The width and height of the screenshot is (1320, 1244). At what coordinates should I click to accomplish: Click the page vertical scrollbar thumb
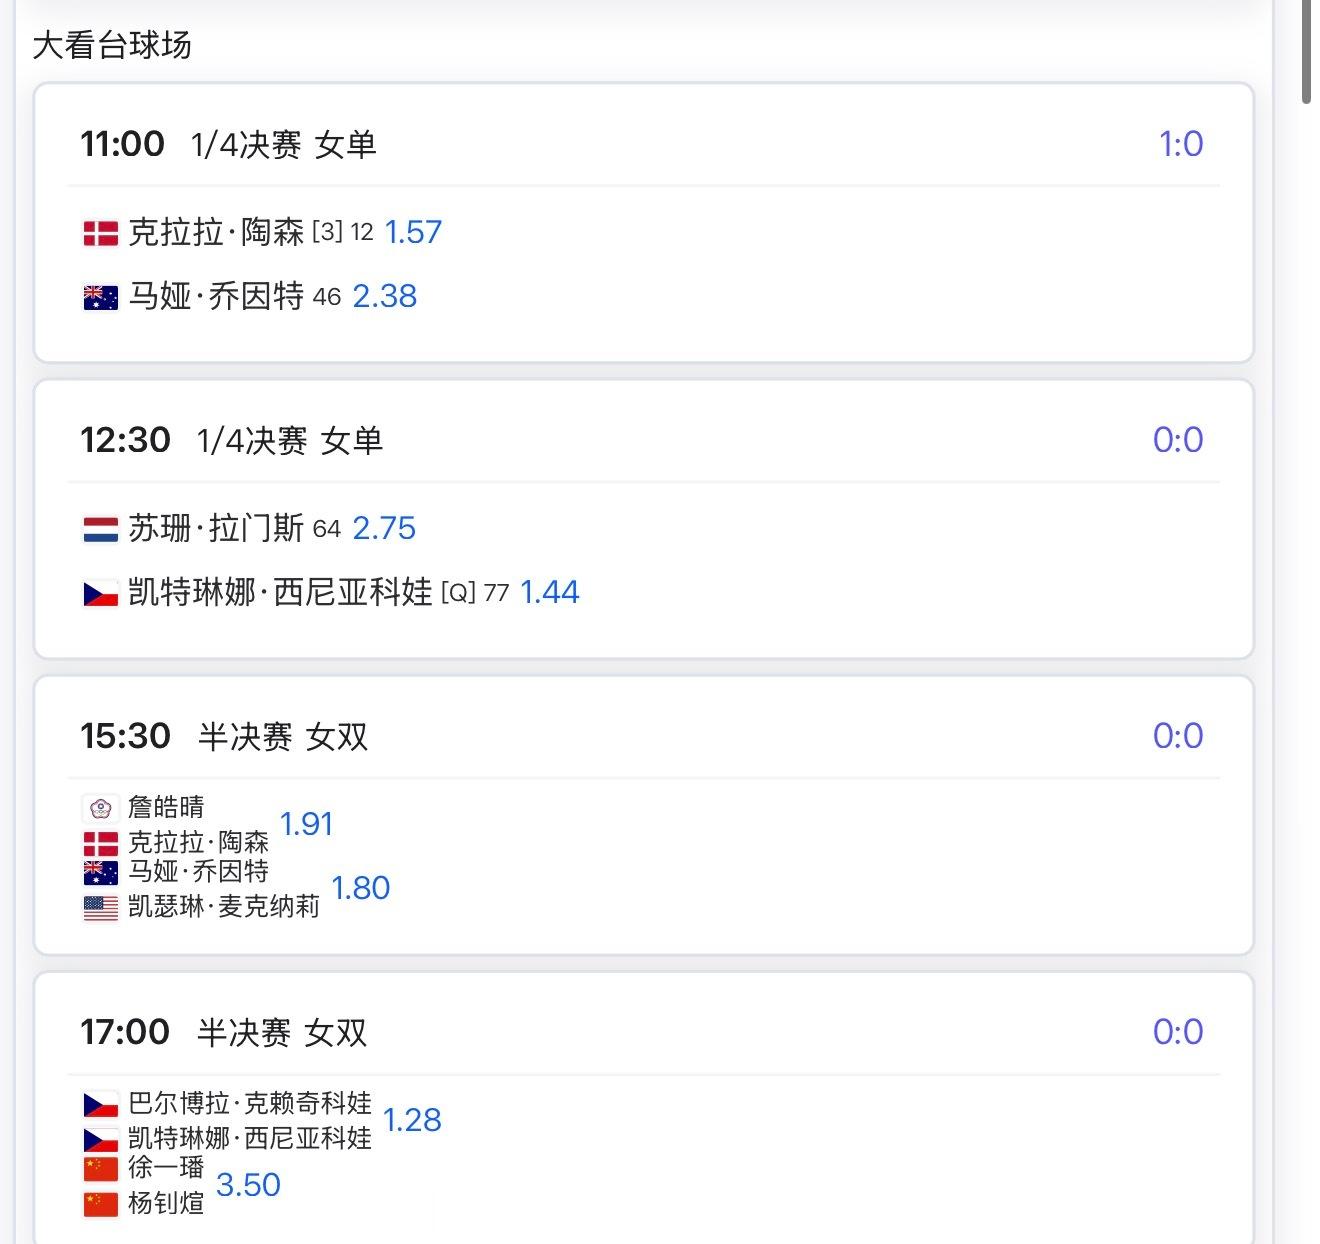(x=1307, y=50)
